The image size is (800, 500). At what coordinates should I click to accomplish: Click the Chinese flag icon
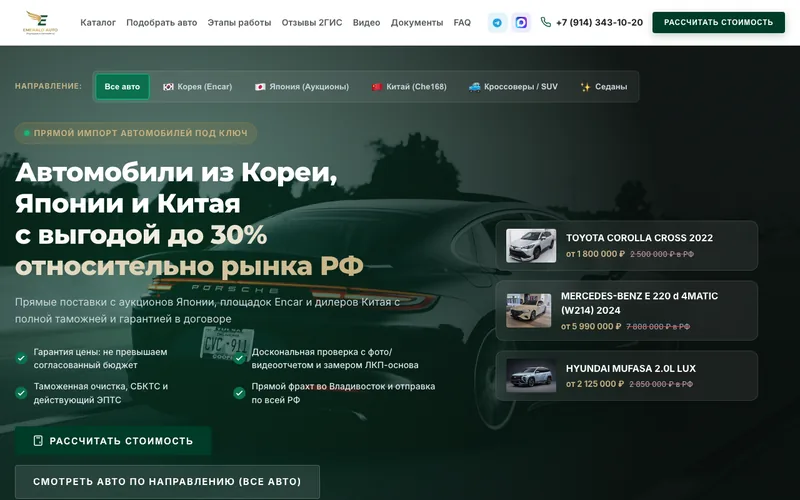click(377, 87)
